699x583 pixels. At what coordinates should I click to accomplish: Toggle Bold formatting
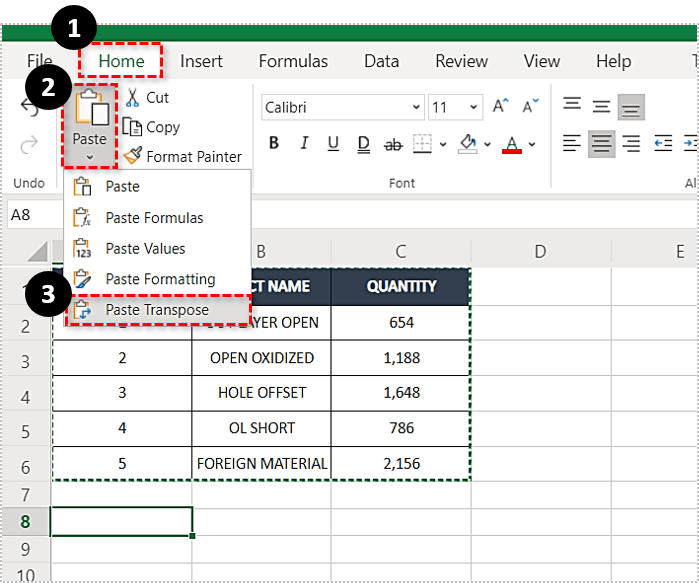click(274, 144)
